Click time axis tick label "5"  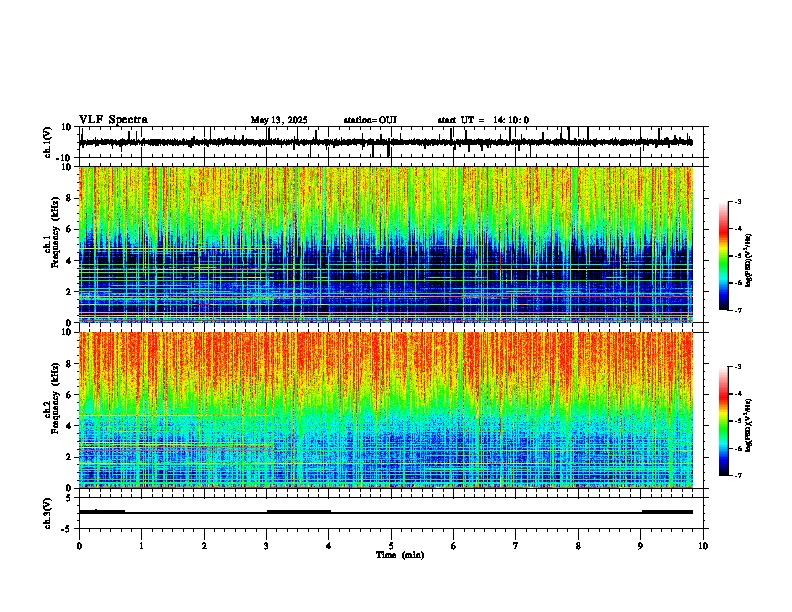point(391,546)
